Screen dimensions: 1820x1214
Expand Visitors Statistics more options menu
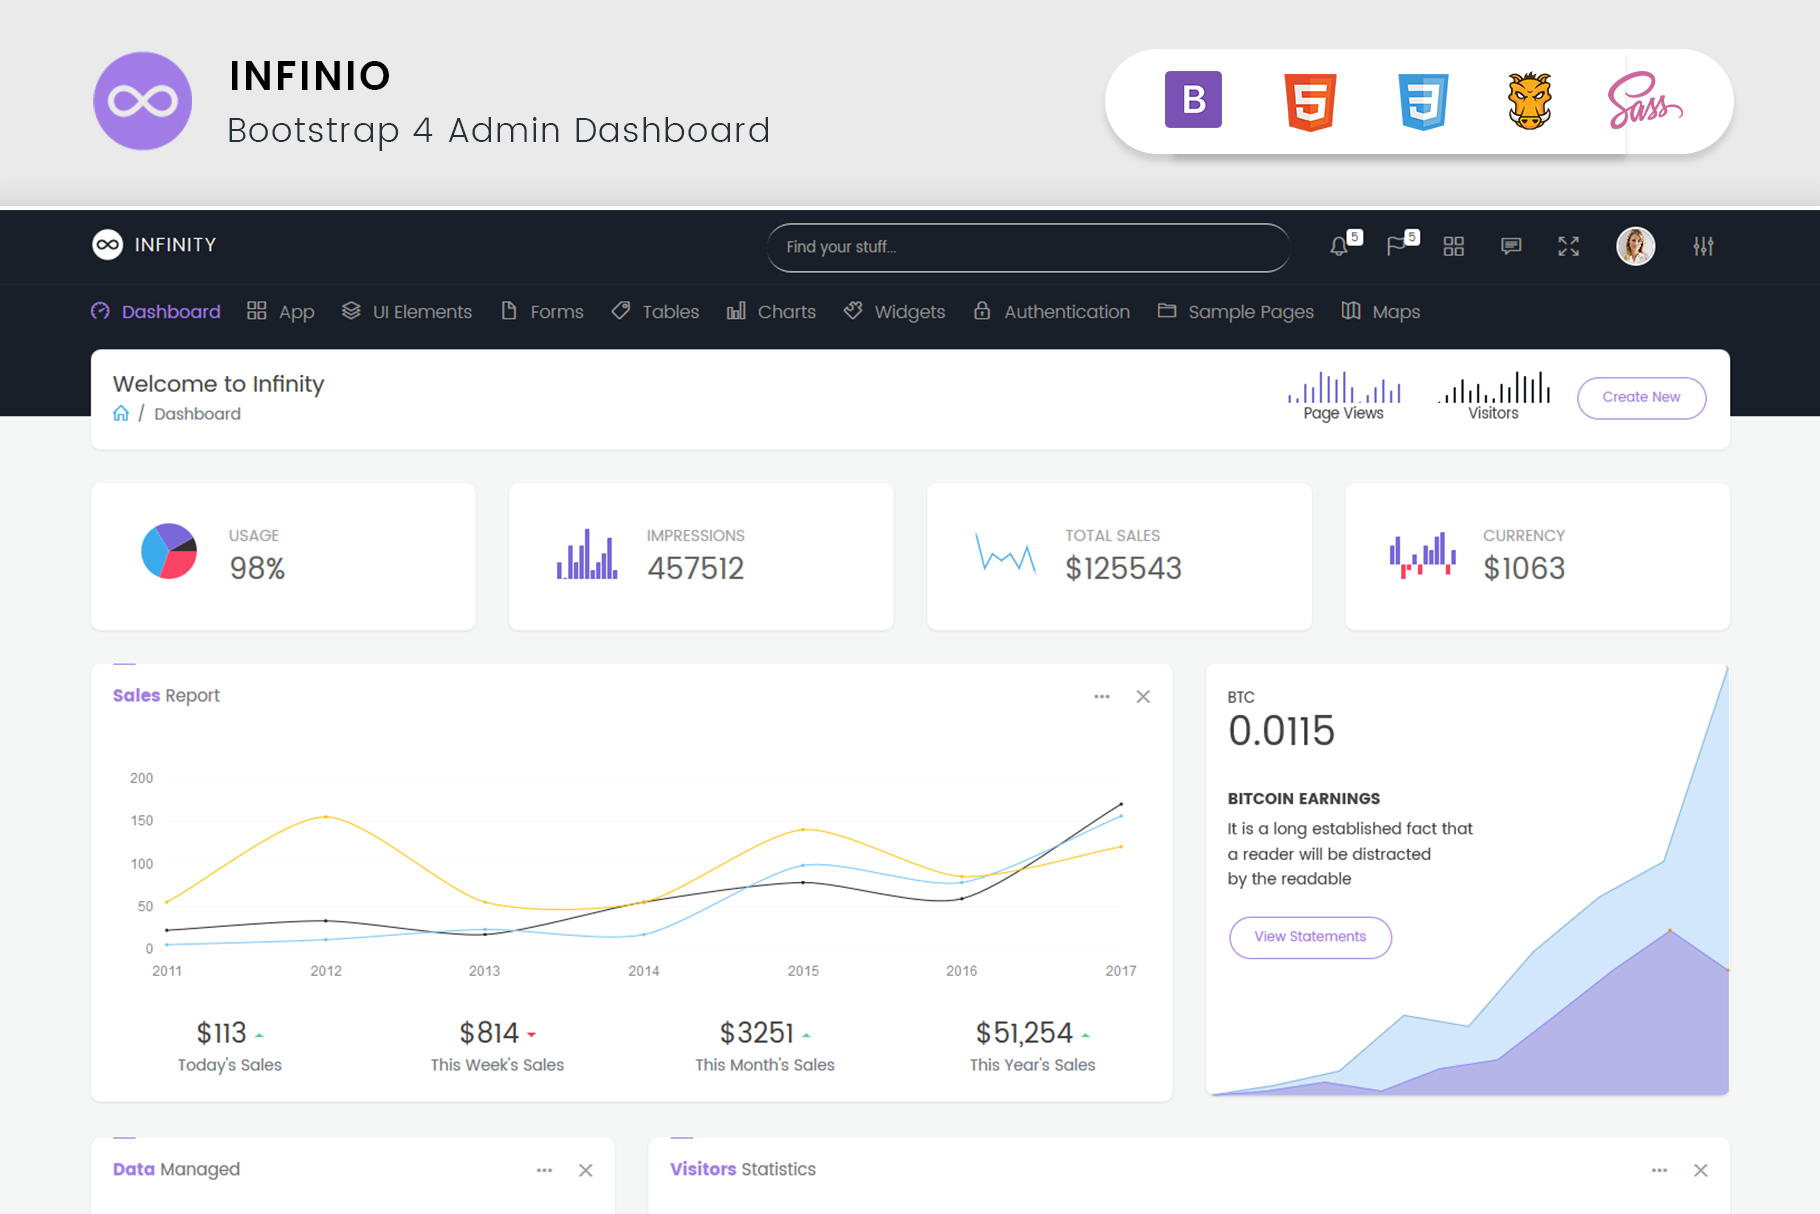(x=1659, y=1171)
